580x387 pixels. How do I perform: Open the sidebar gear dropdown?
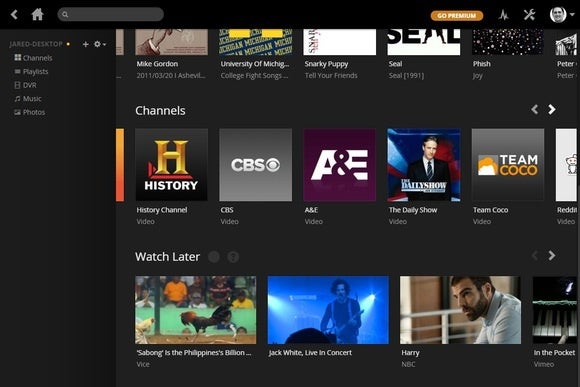coord(100,44)
